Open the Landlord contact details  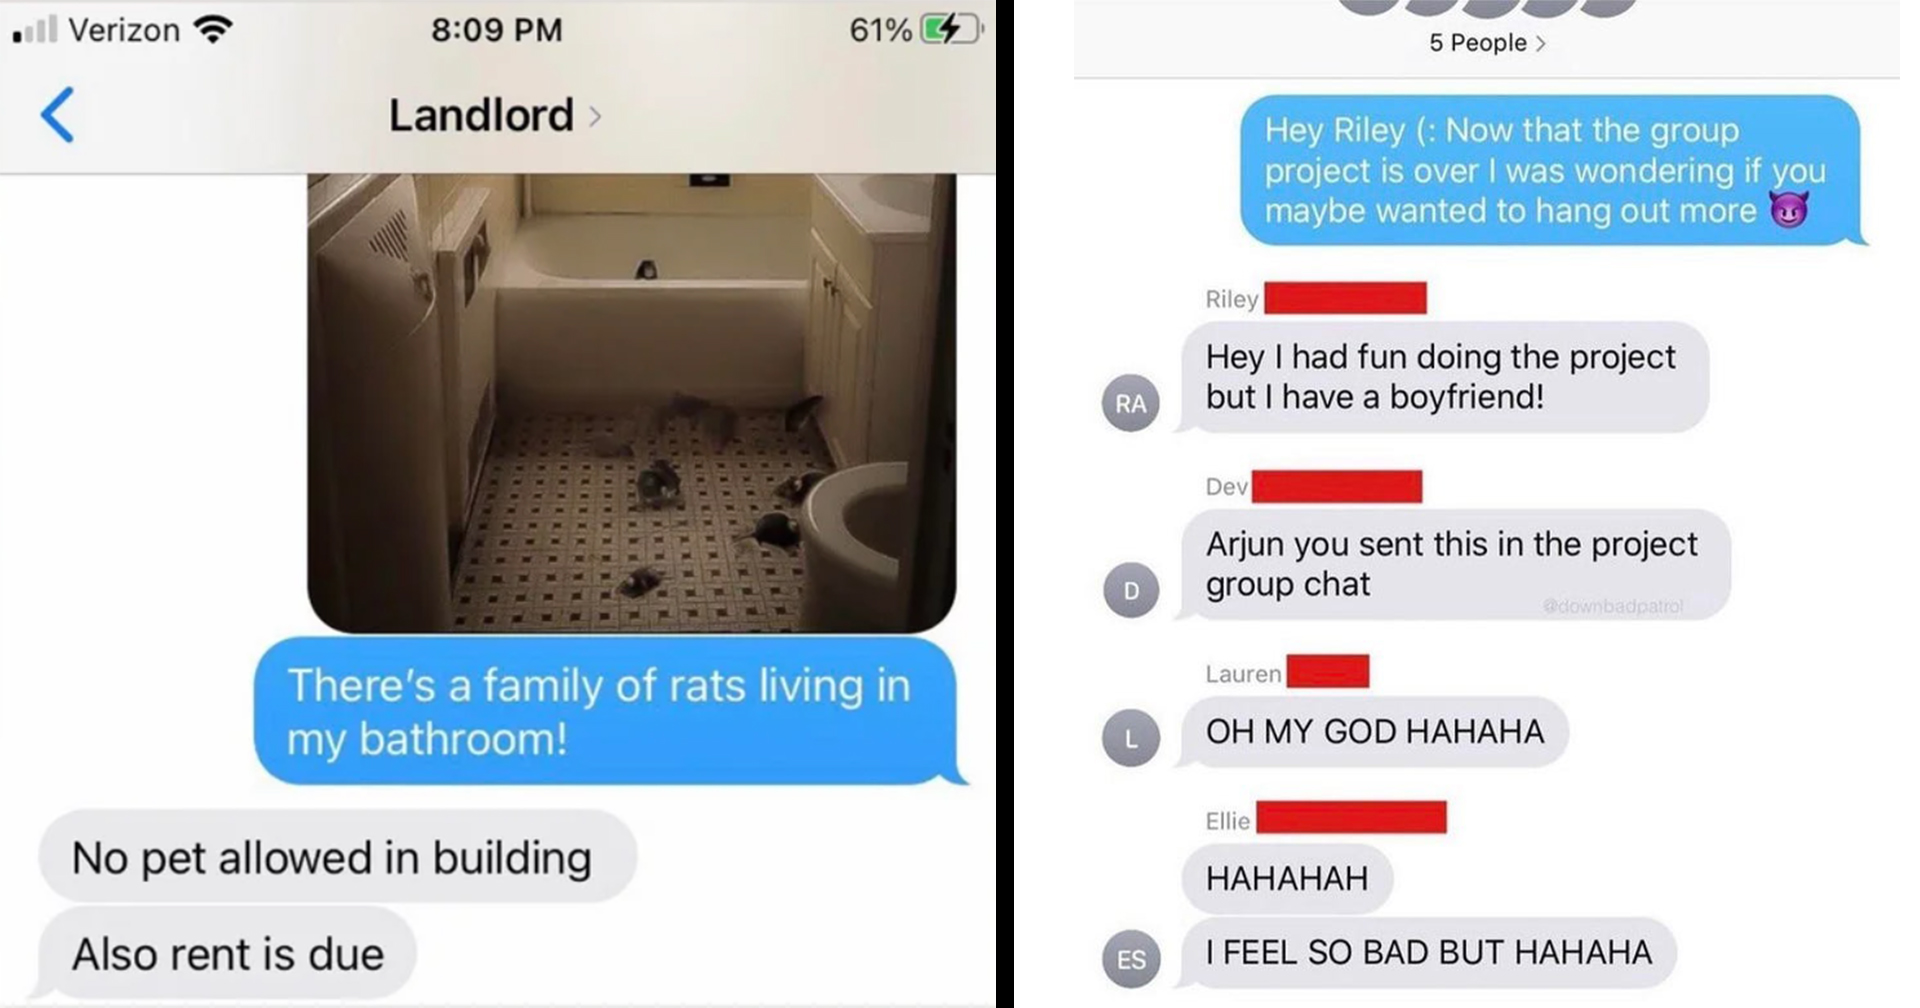tap(495, 115)
